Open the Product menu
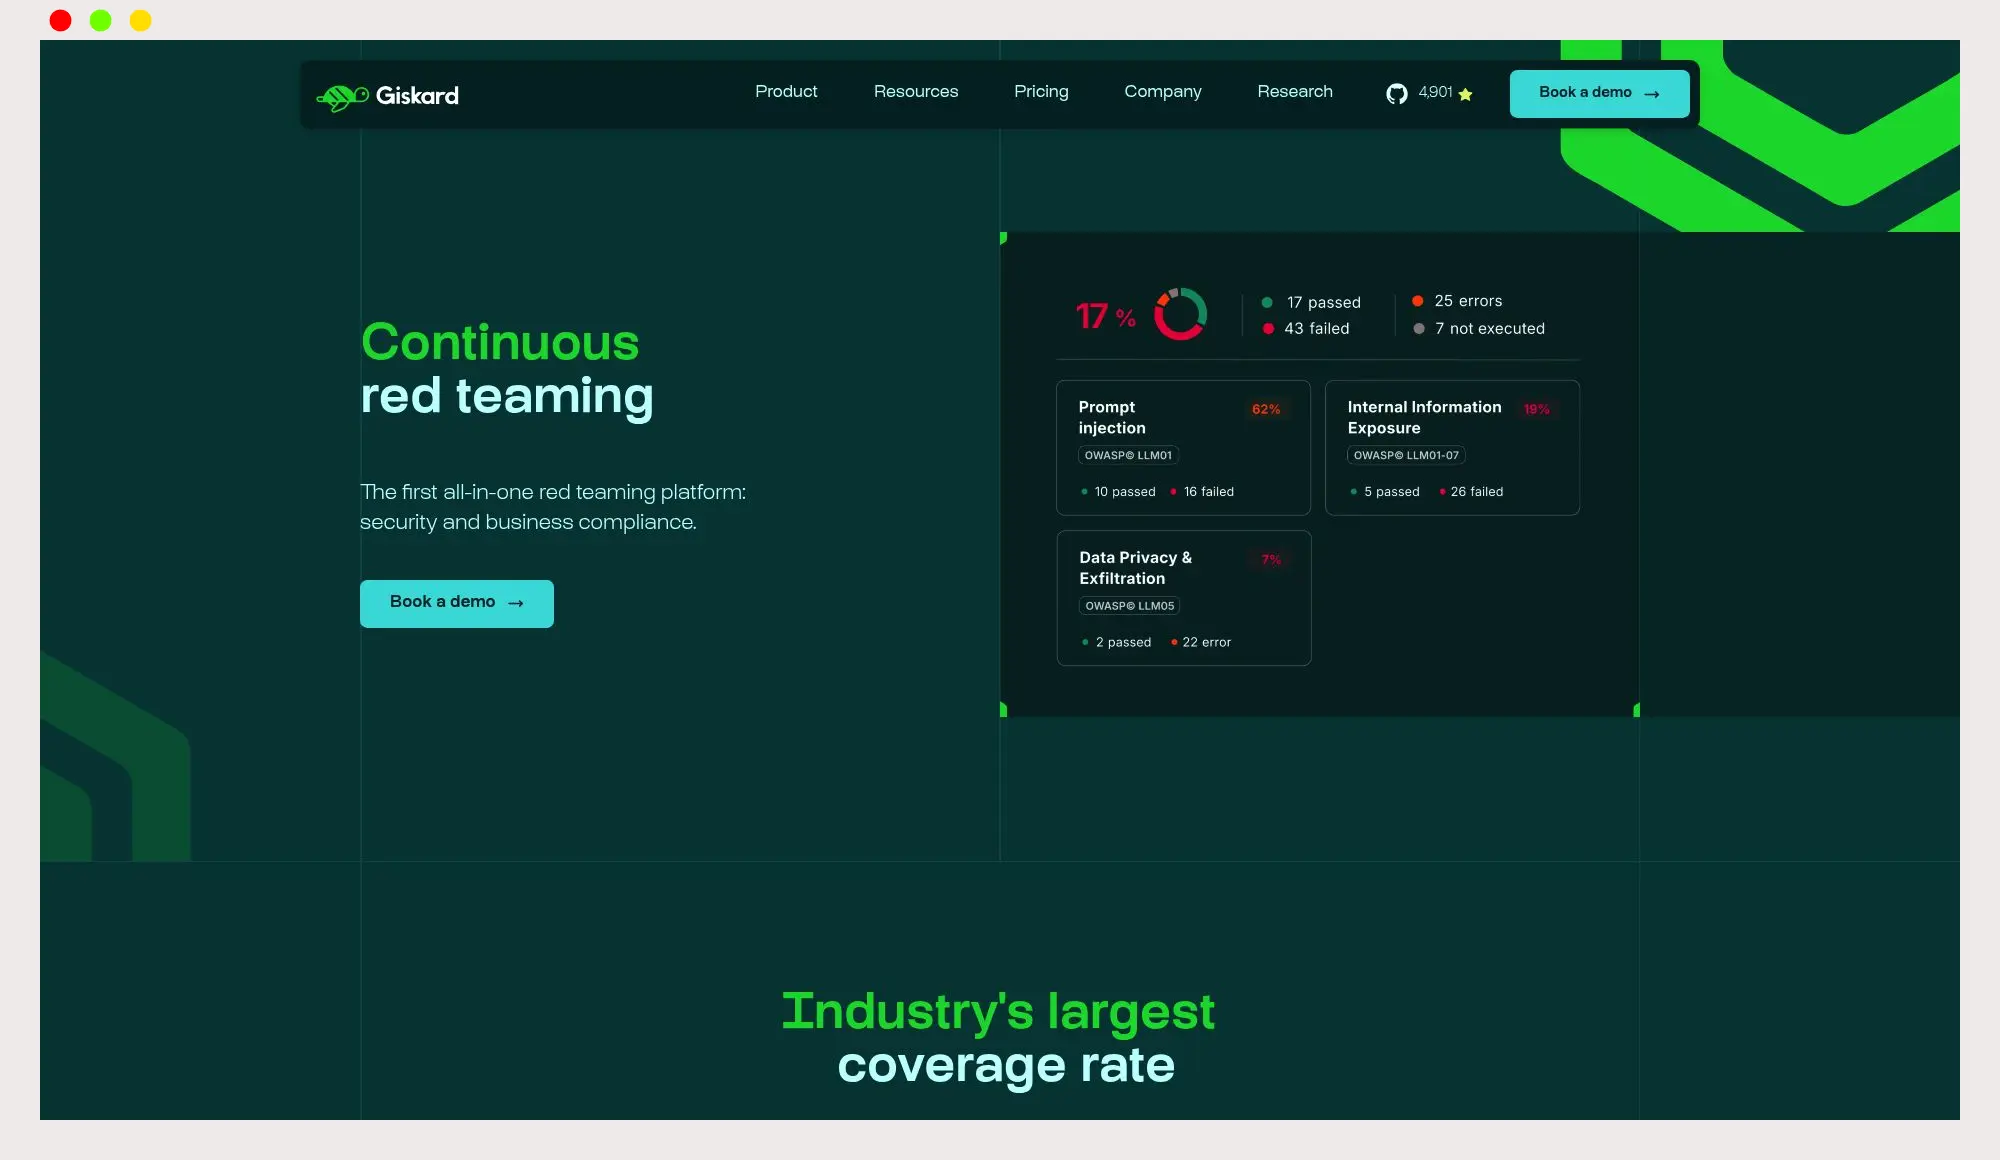This screenshot has height=1160, width=2000. tap(785, 92)
